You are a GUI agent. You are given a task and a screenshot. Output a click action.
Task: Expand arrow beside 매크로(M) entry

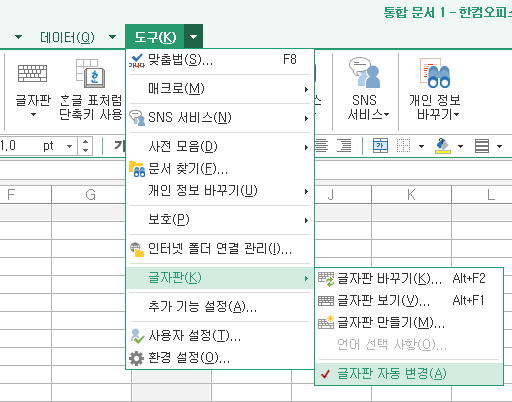[x=306, y=89]
